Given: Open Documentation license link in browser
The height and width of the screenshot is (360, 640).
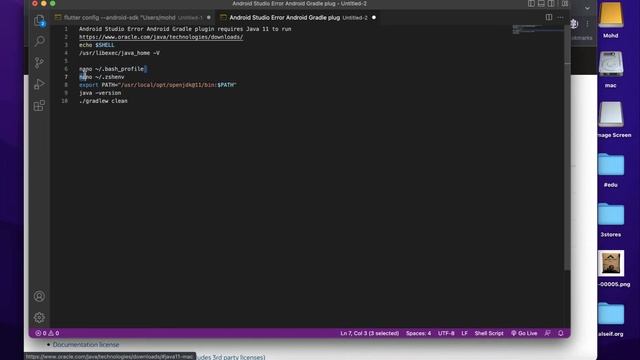Looking at the screenshot, I should pos(86,344).
